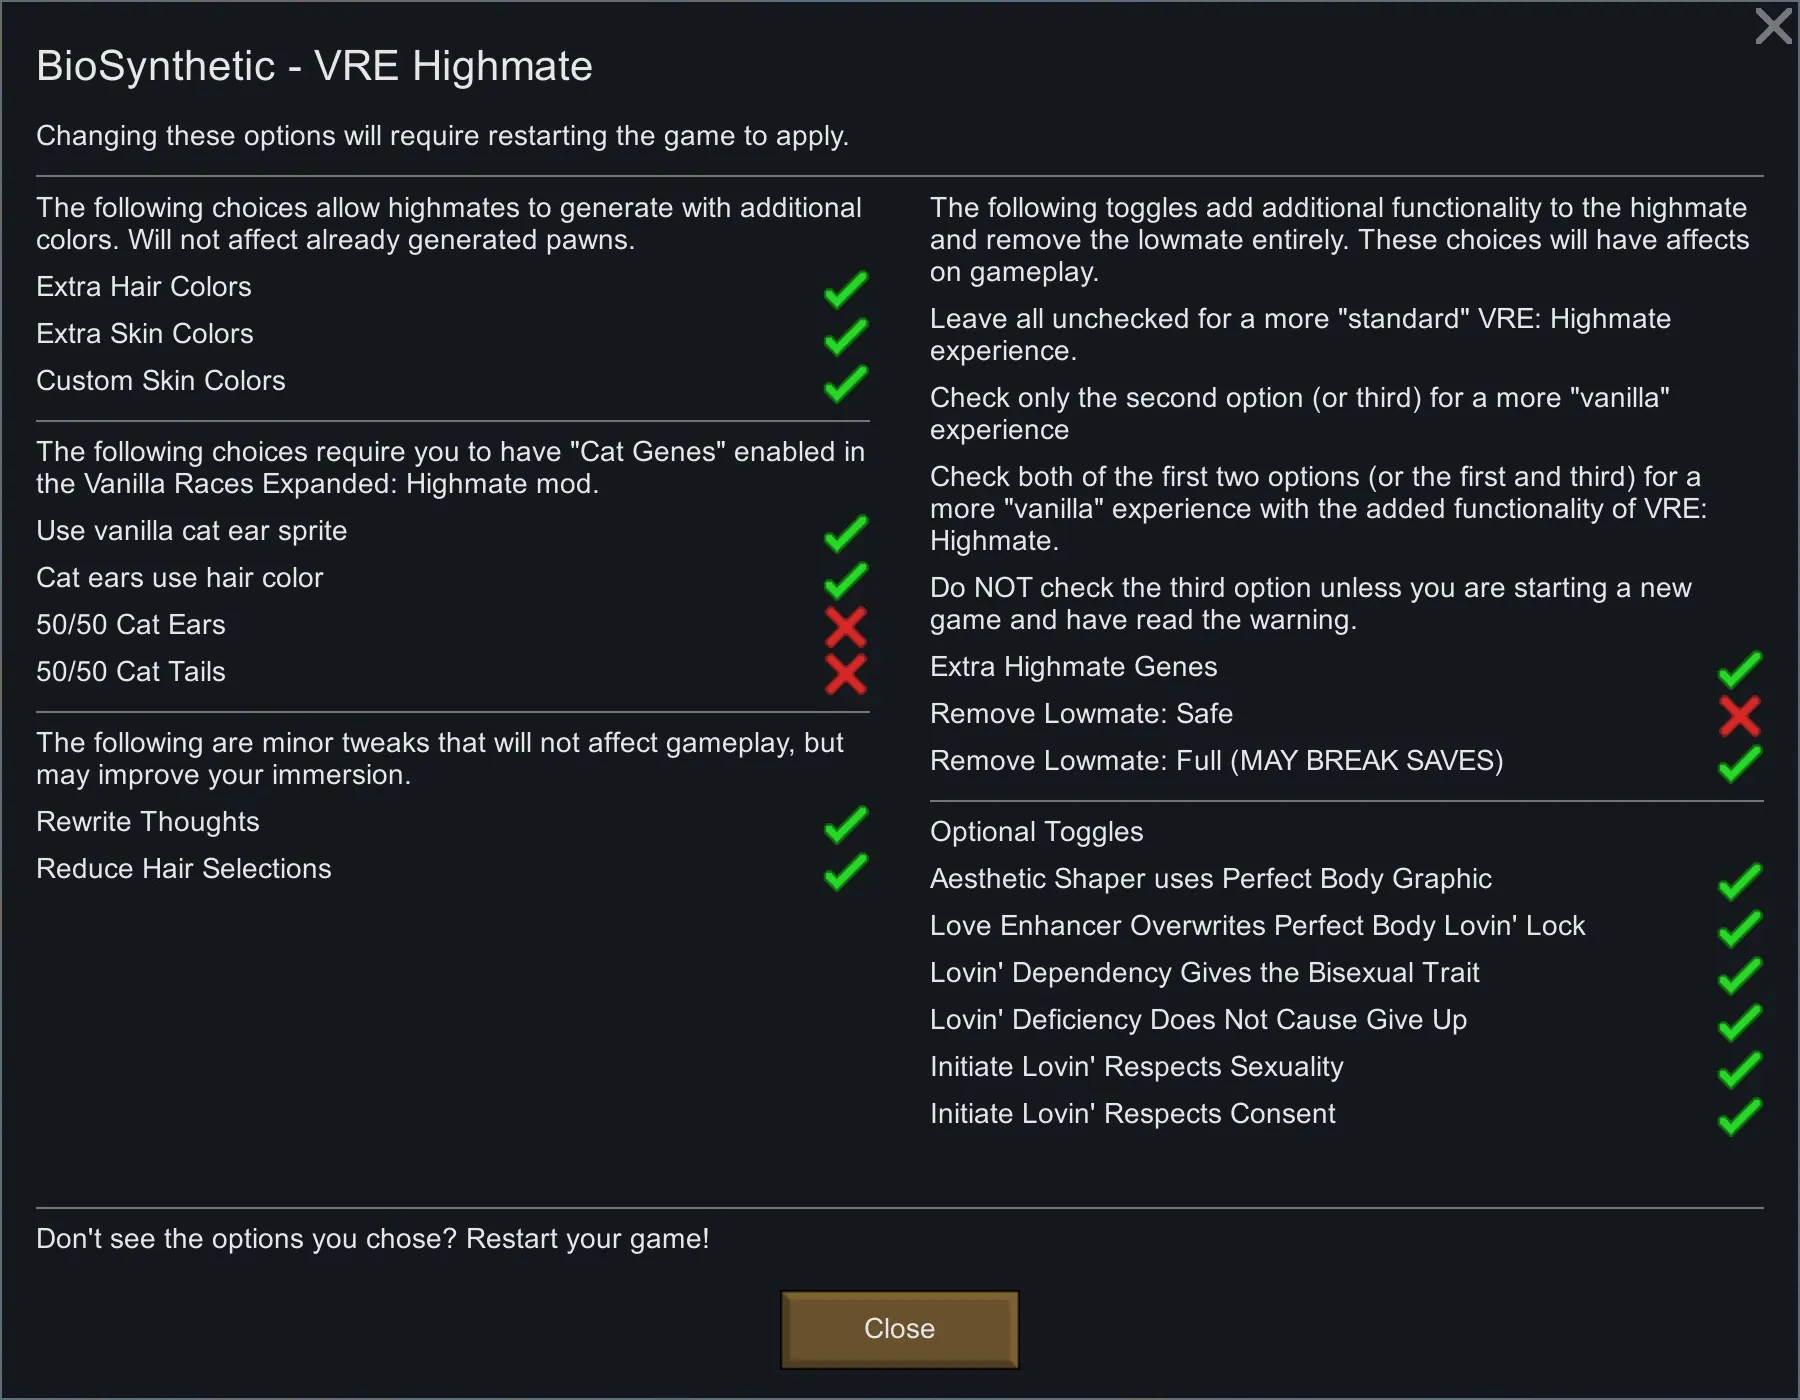Turn off Rewrite Thoughts
The image size is (1800, 1400).
point(845,824)
